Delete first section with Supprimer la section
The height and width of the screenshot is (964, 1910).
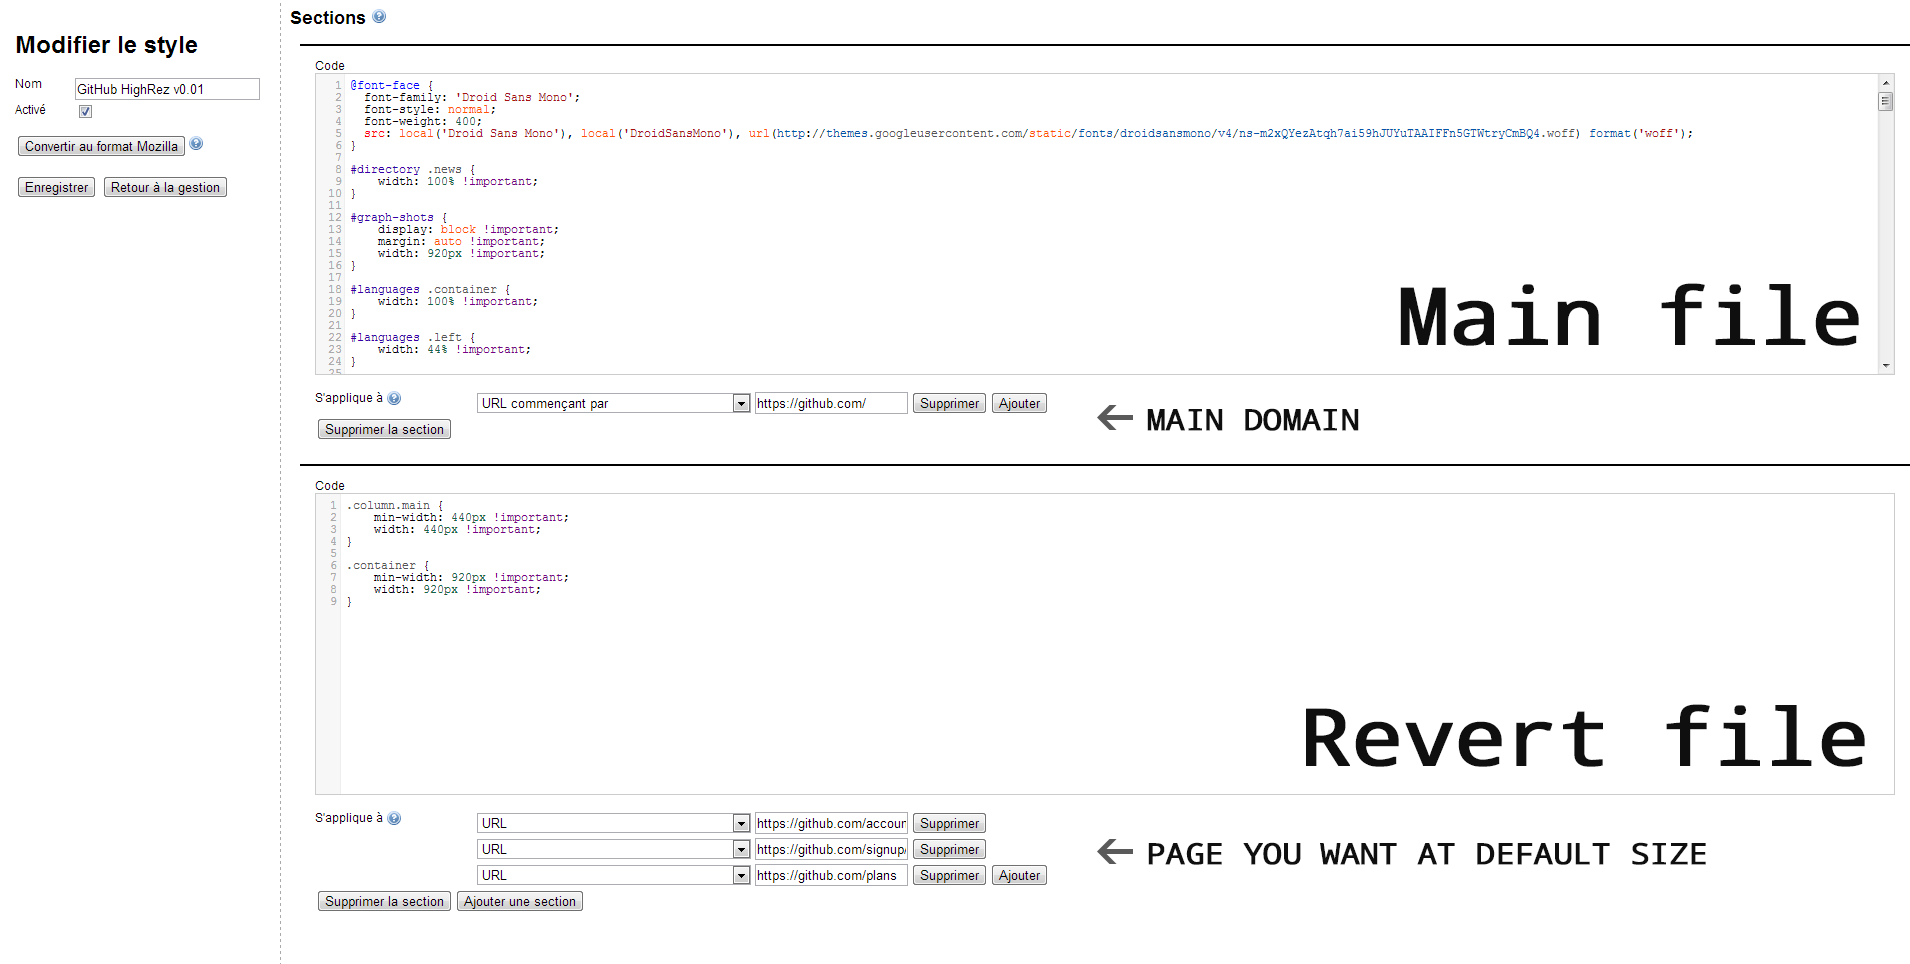click(x=384, y=429)
